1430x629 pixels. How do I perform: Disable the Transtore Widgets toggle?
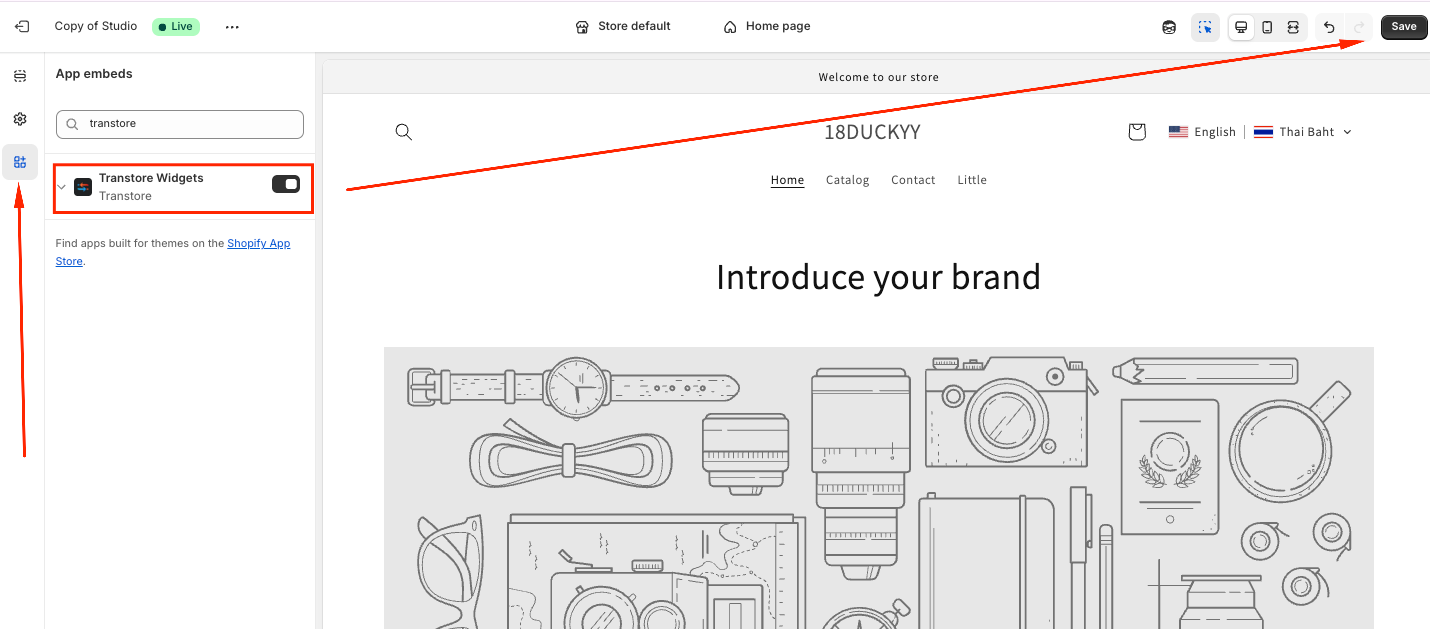click(x=286, y=184)
